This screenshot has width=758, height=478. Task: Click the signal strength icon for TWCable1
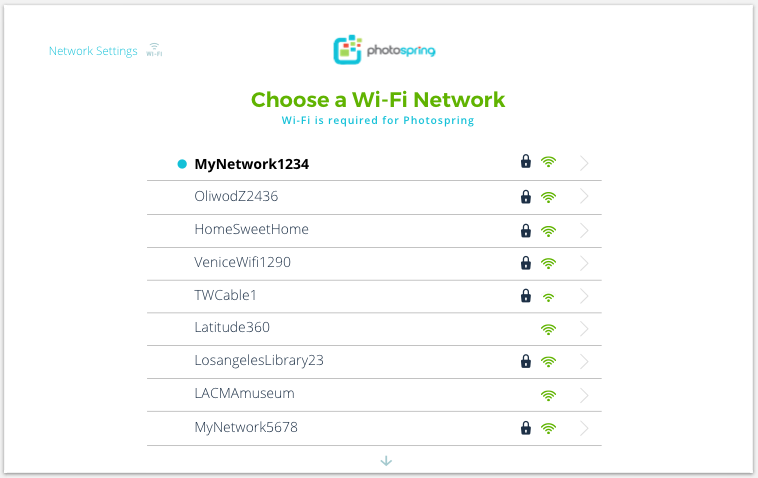point(548,298)
